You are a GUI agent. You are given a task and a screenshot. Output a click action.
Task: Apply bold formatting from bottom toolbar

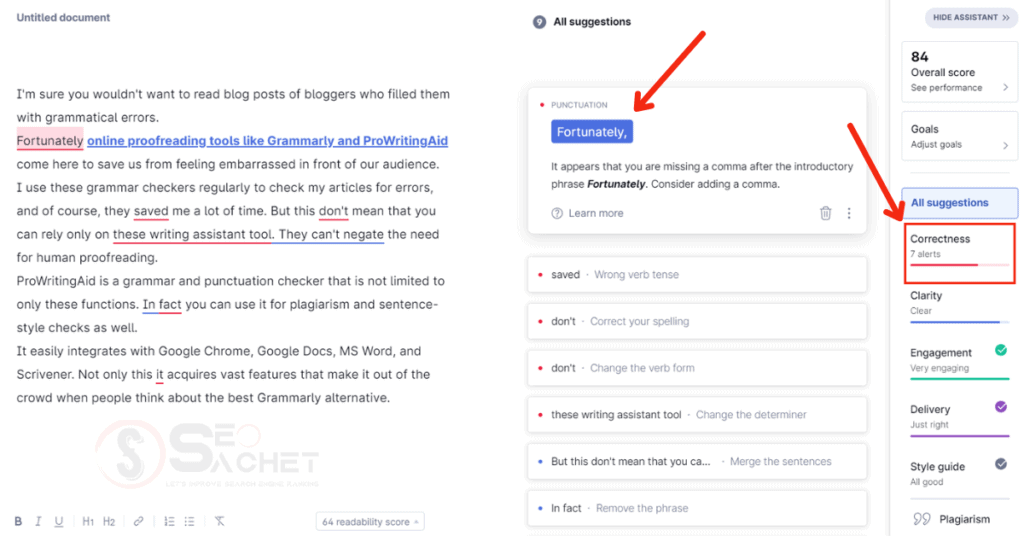[x=18, y=521]
